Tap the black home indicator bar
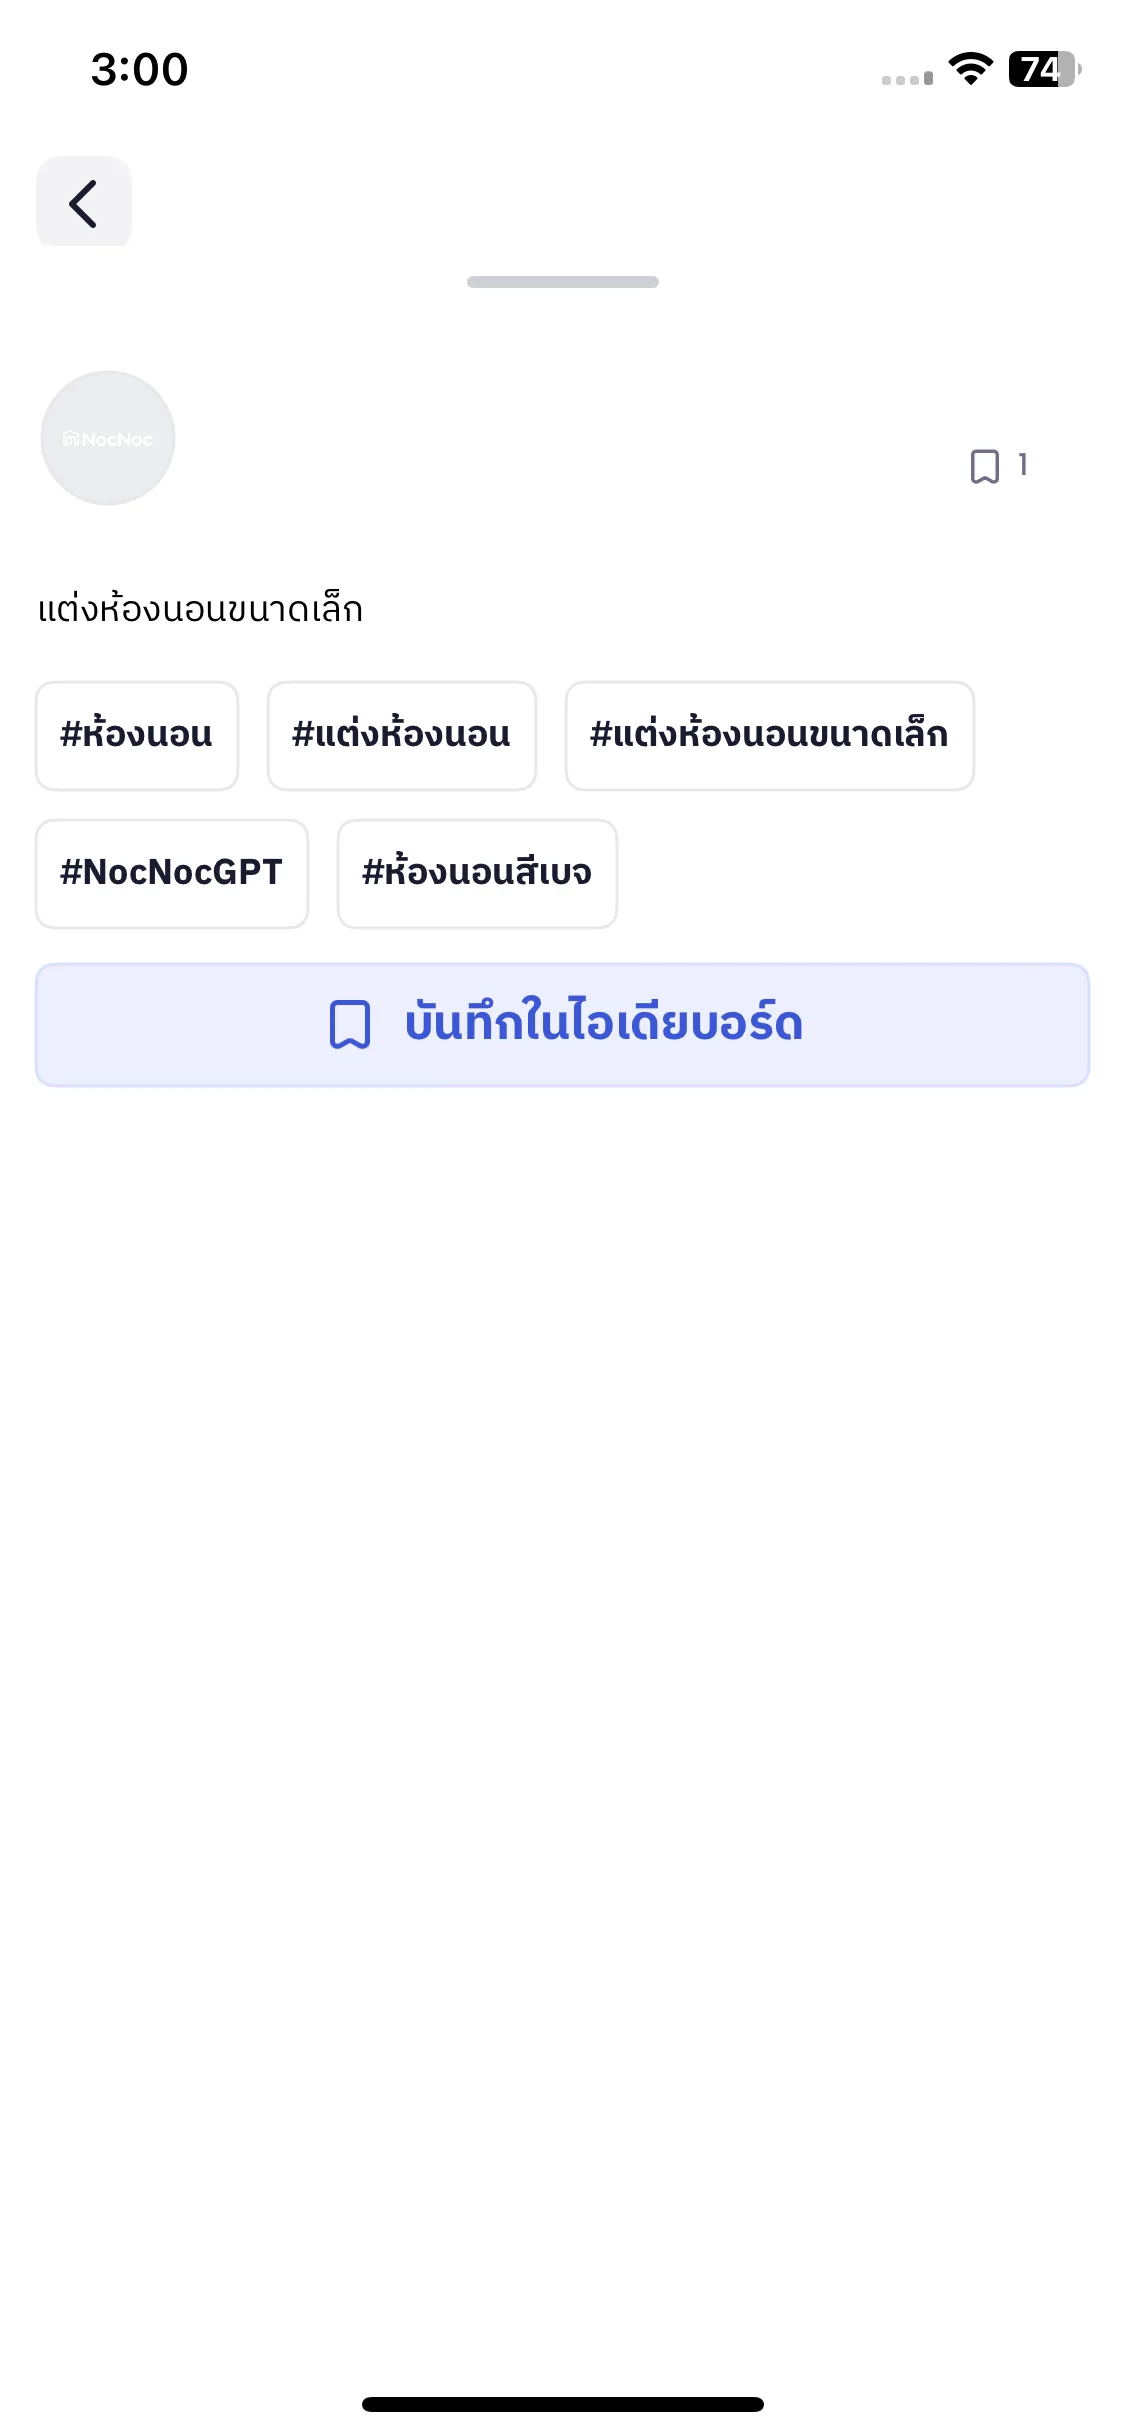This screenshot has height=2436, width=1125. (563, 2404)
